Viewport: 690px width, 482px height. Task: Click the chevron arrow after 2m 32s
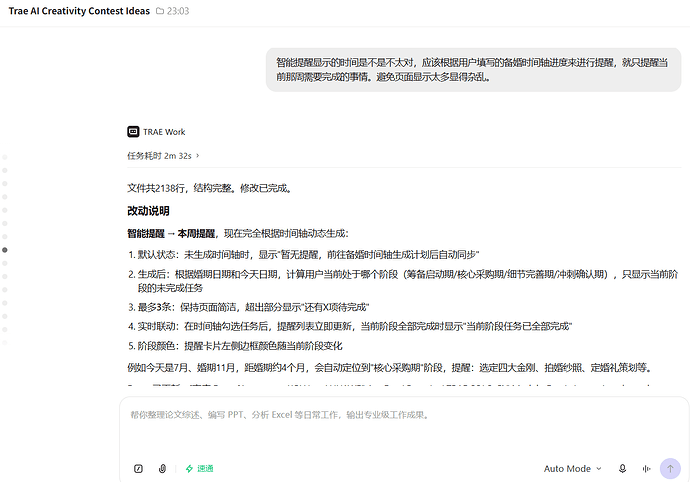click(x=198, y=155)
